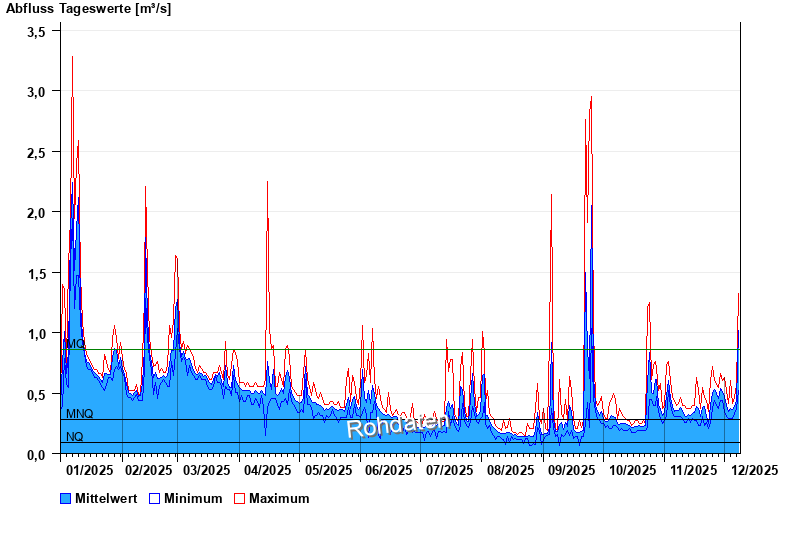The image size is (800, 550).
Task: Click the 3,5 y-axis value
Action: (x=37, y=32)
